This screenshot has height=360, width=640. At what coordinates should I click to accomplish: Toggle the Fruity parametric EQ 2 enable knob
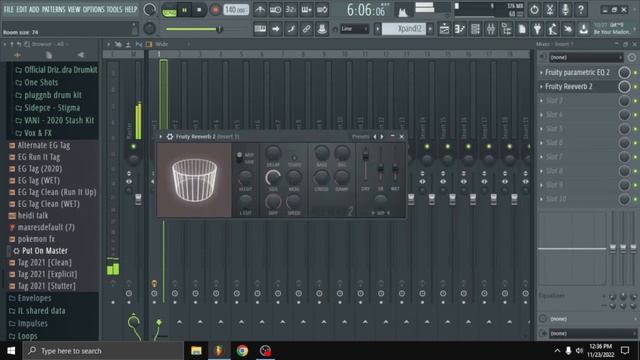624,73
